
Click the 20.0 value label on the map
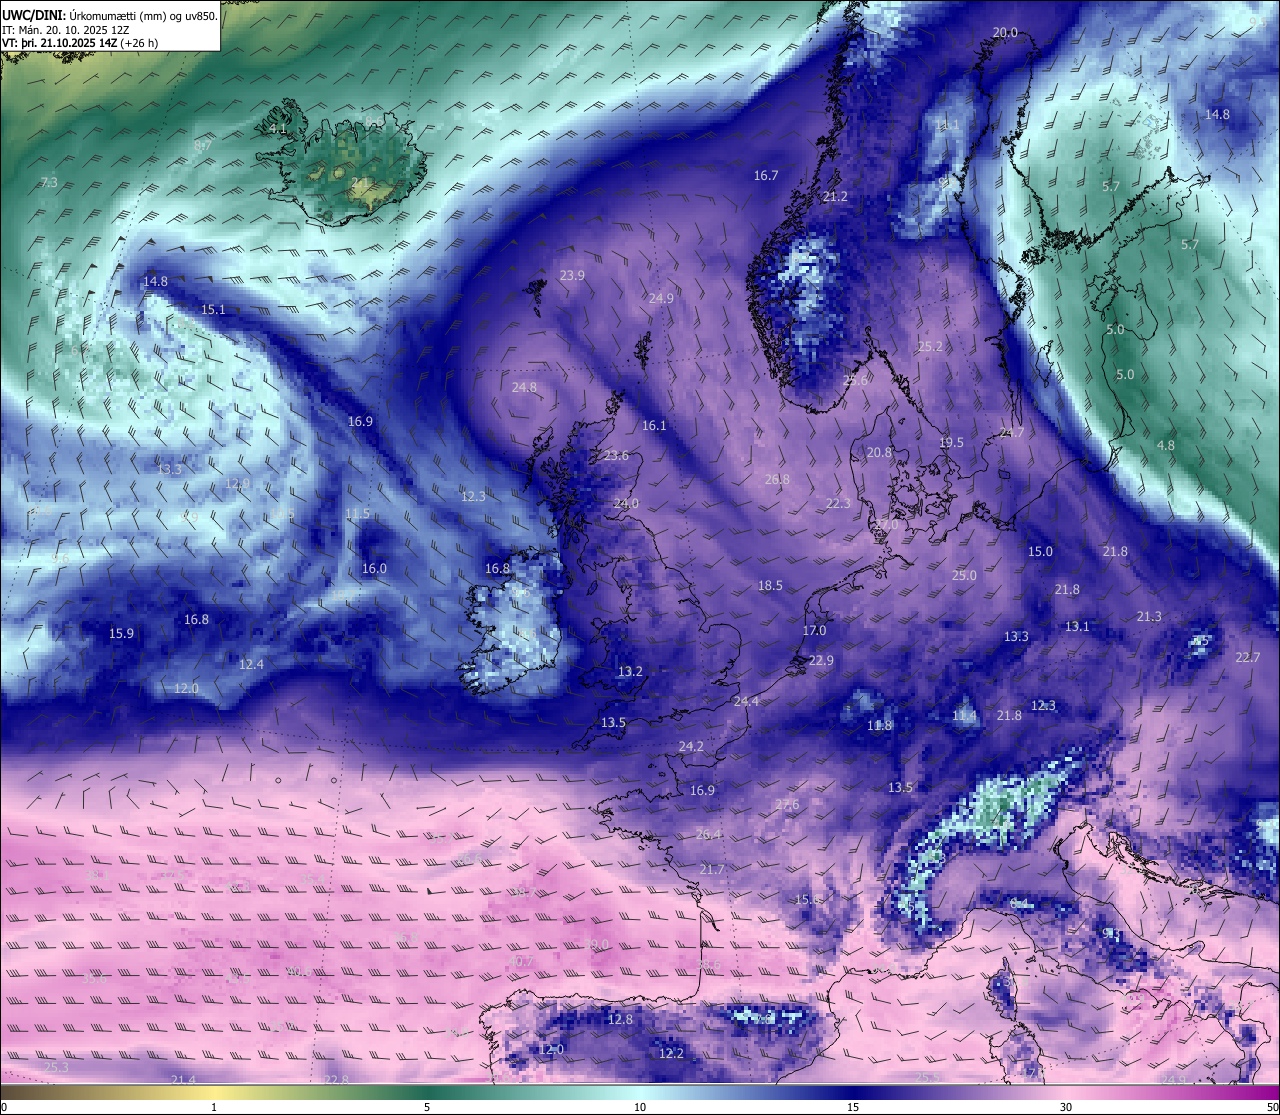tap(1005, 33)
